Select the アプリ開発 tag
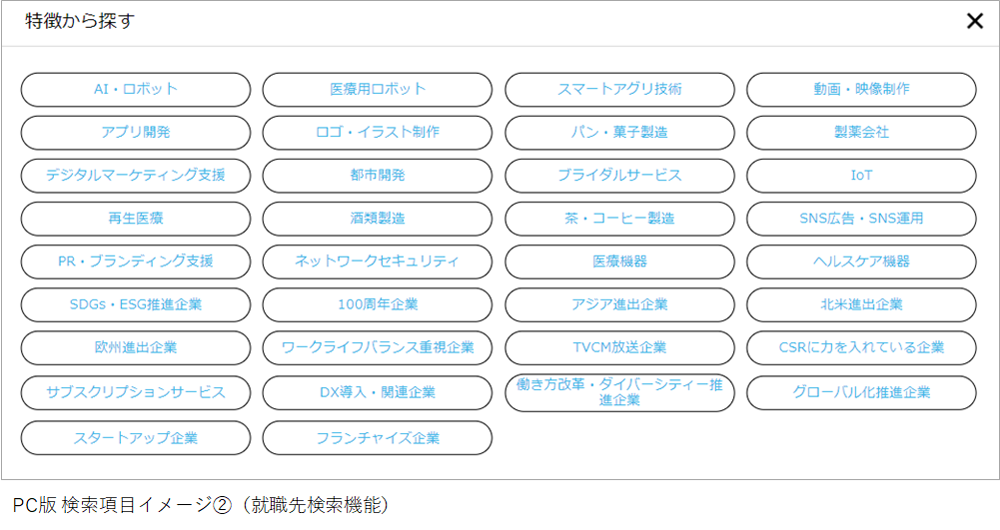Screen dimensions: 1000x530 136,132
